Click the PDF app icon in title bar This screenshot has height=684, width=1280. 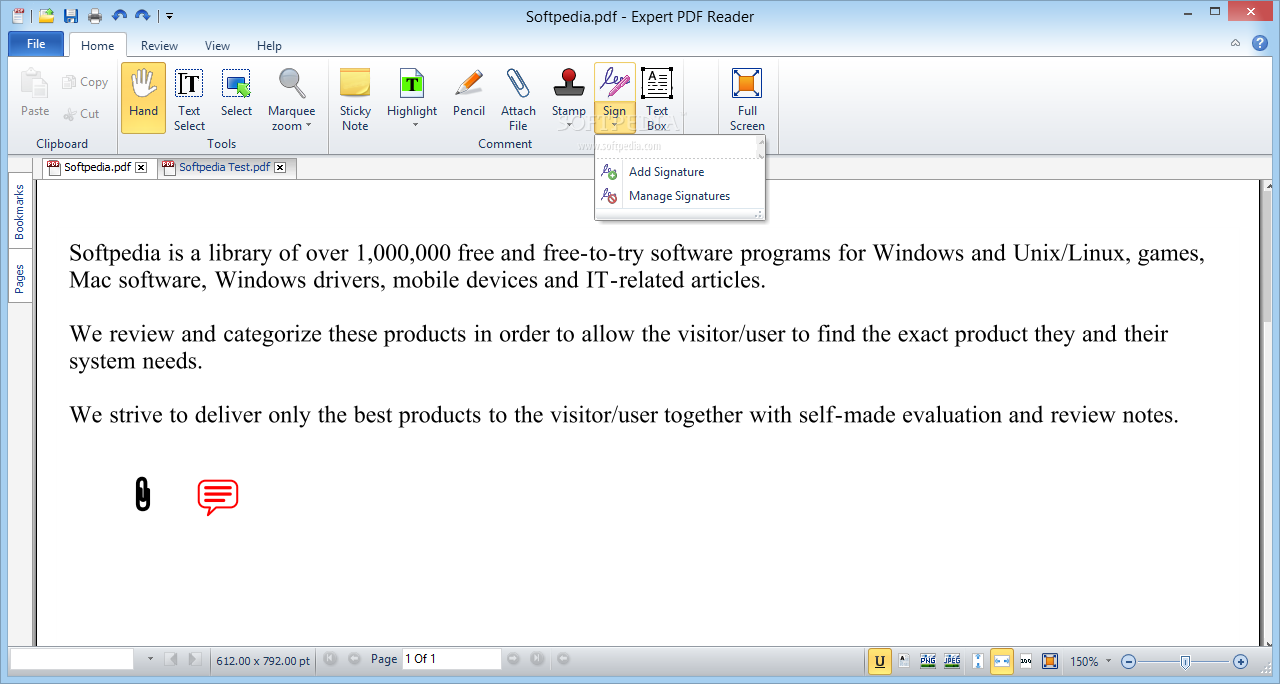click(17, 15)
